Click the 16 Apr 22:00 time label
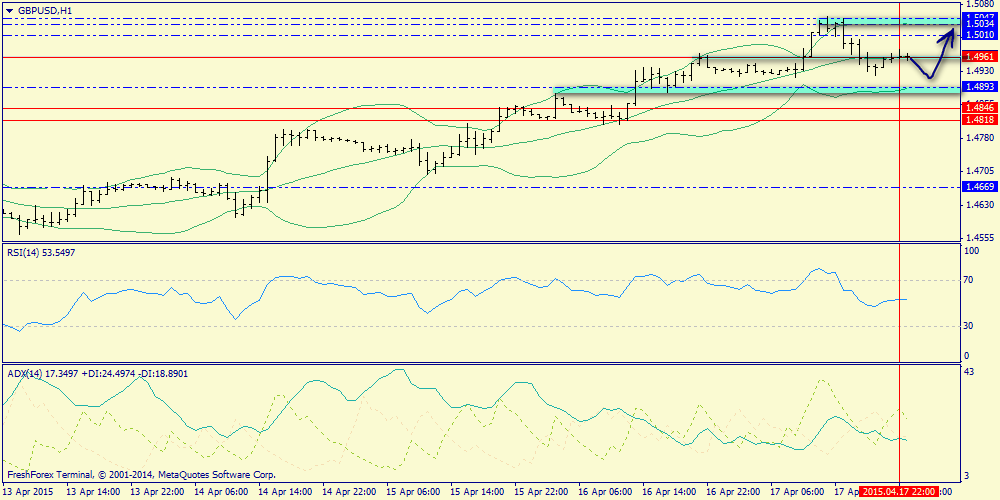 point(732,493)
